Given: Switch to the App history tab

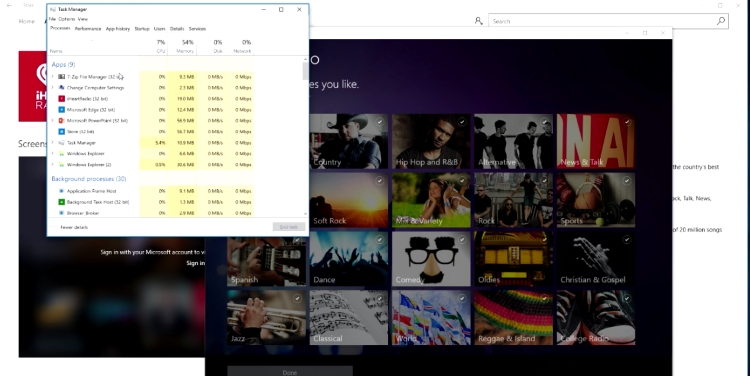Looking at the screenshot, I should [118, 29].
